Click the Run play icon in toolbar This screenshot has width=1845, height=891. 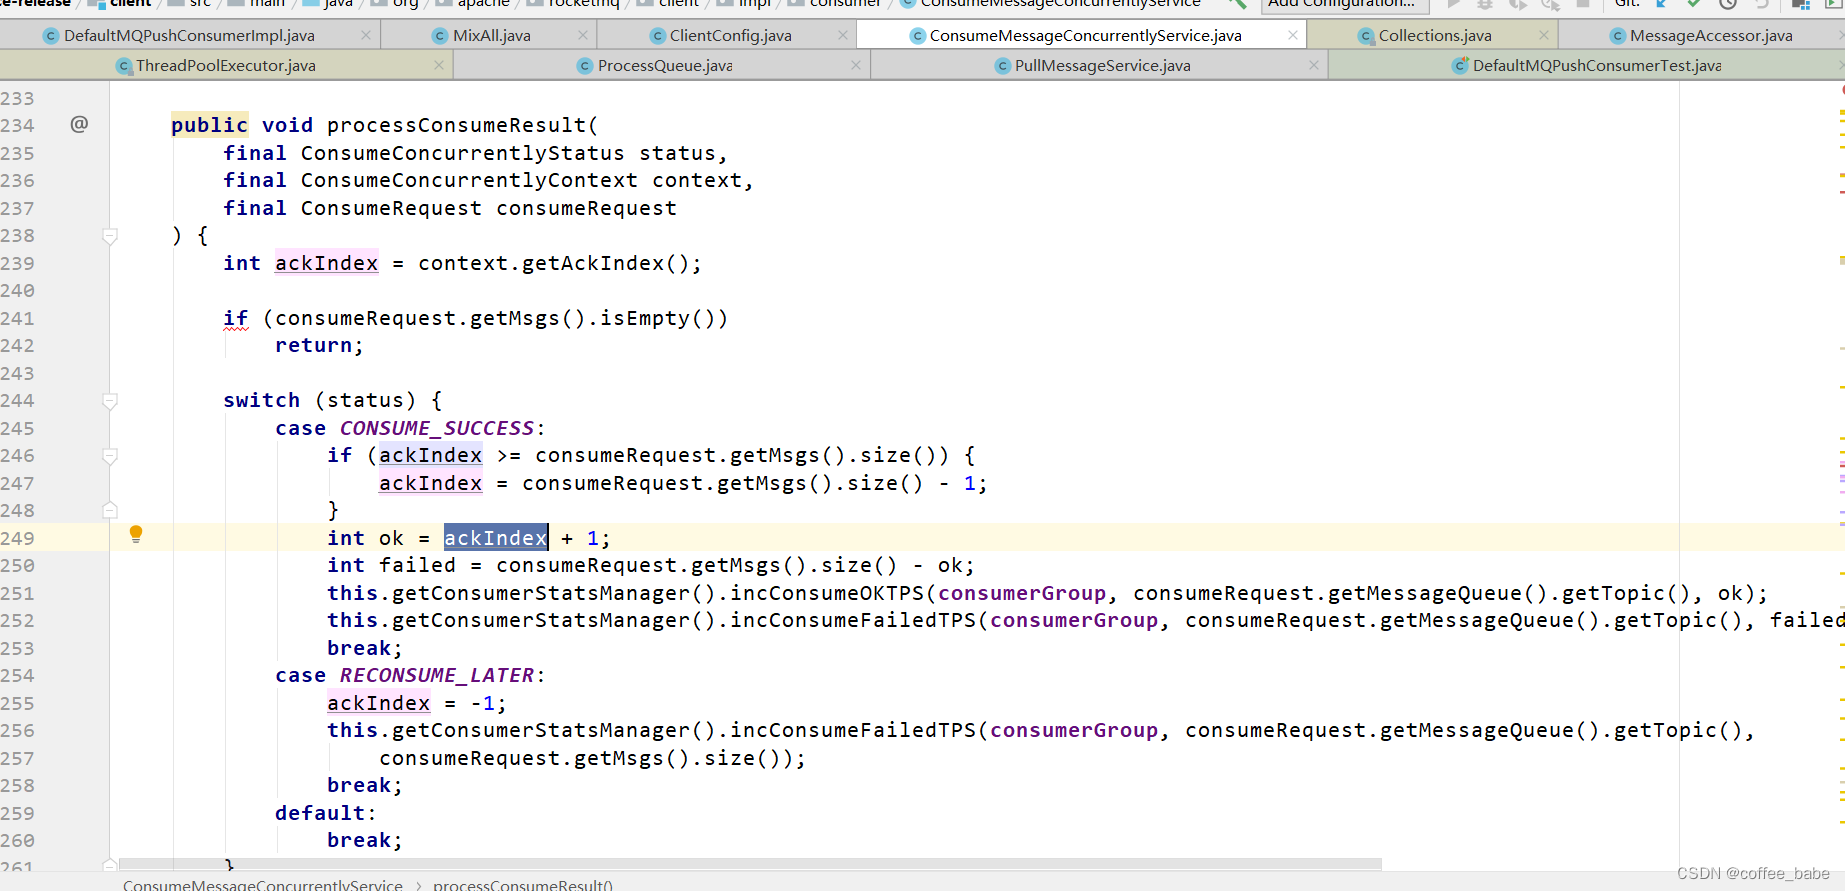click(1454, 3)
